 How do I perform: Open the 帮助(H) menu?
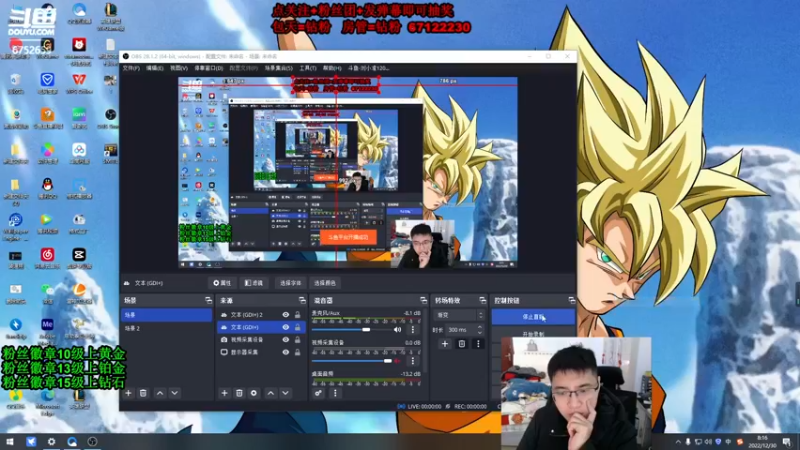[332, 68]
